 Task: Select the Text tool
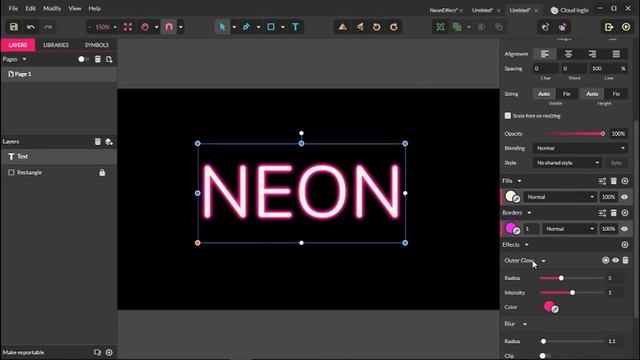[296, 27]
